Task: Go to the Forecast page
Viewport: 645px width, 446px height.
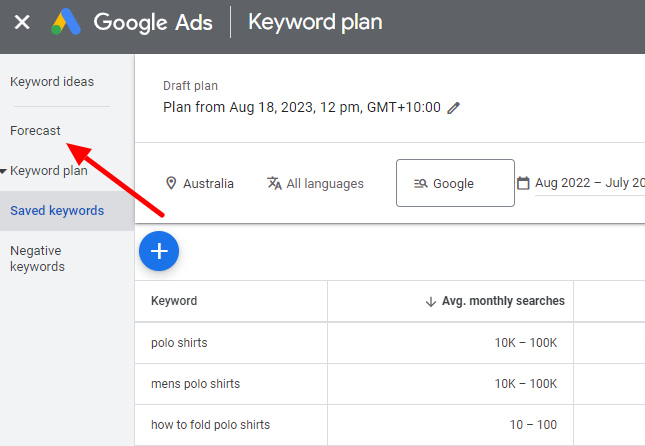Action: 36,131
